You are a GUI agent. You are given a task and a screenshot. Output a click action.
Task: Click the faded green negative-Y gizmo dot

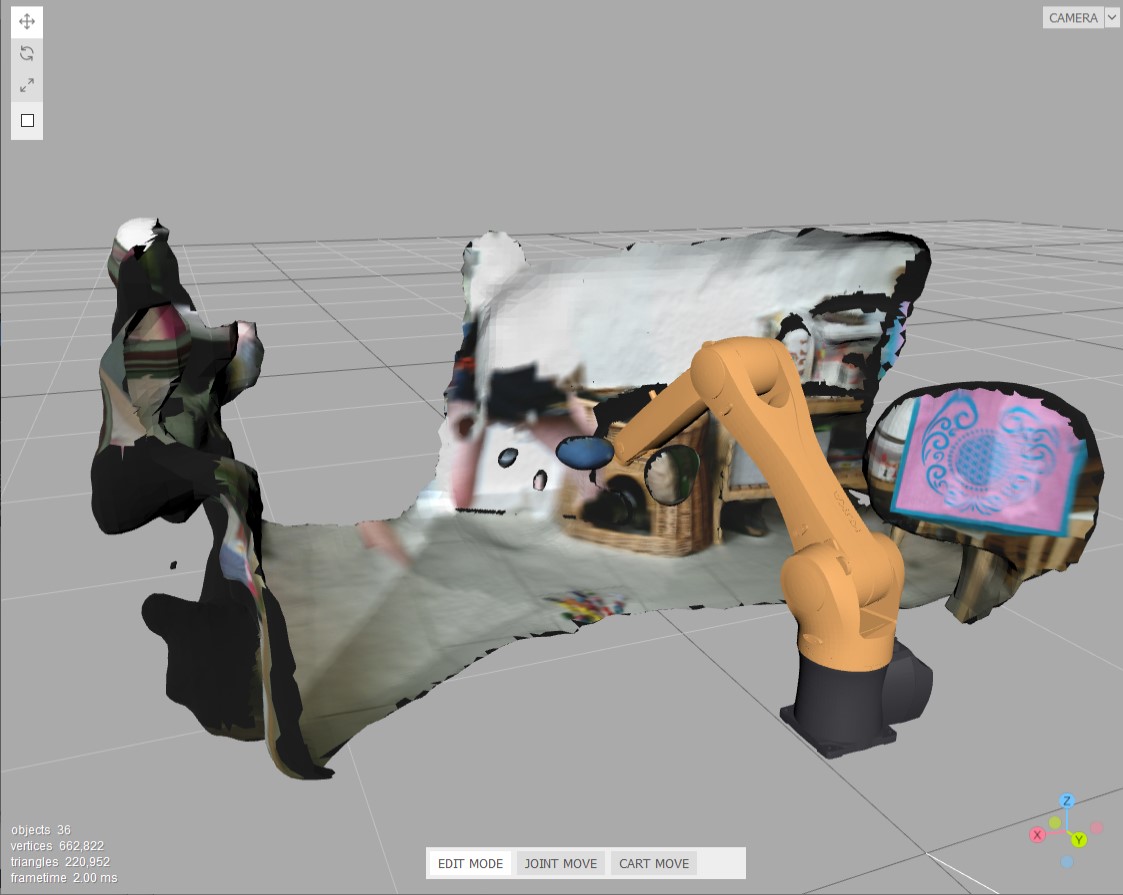click(1055, 823)
